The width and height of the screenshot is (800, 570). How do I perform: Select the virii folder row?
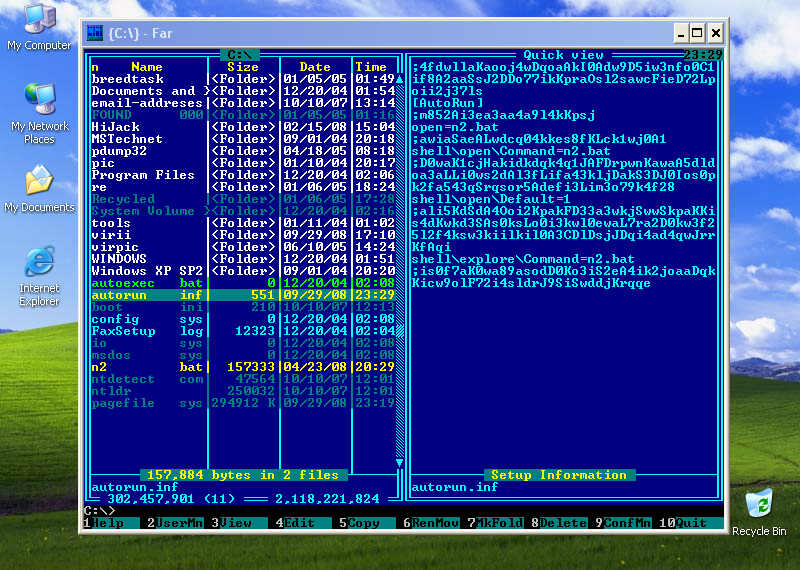point(243,235)
